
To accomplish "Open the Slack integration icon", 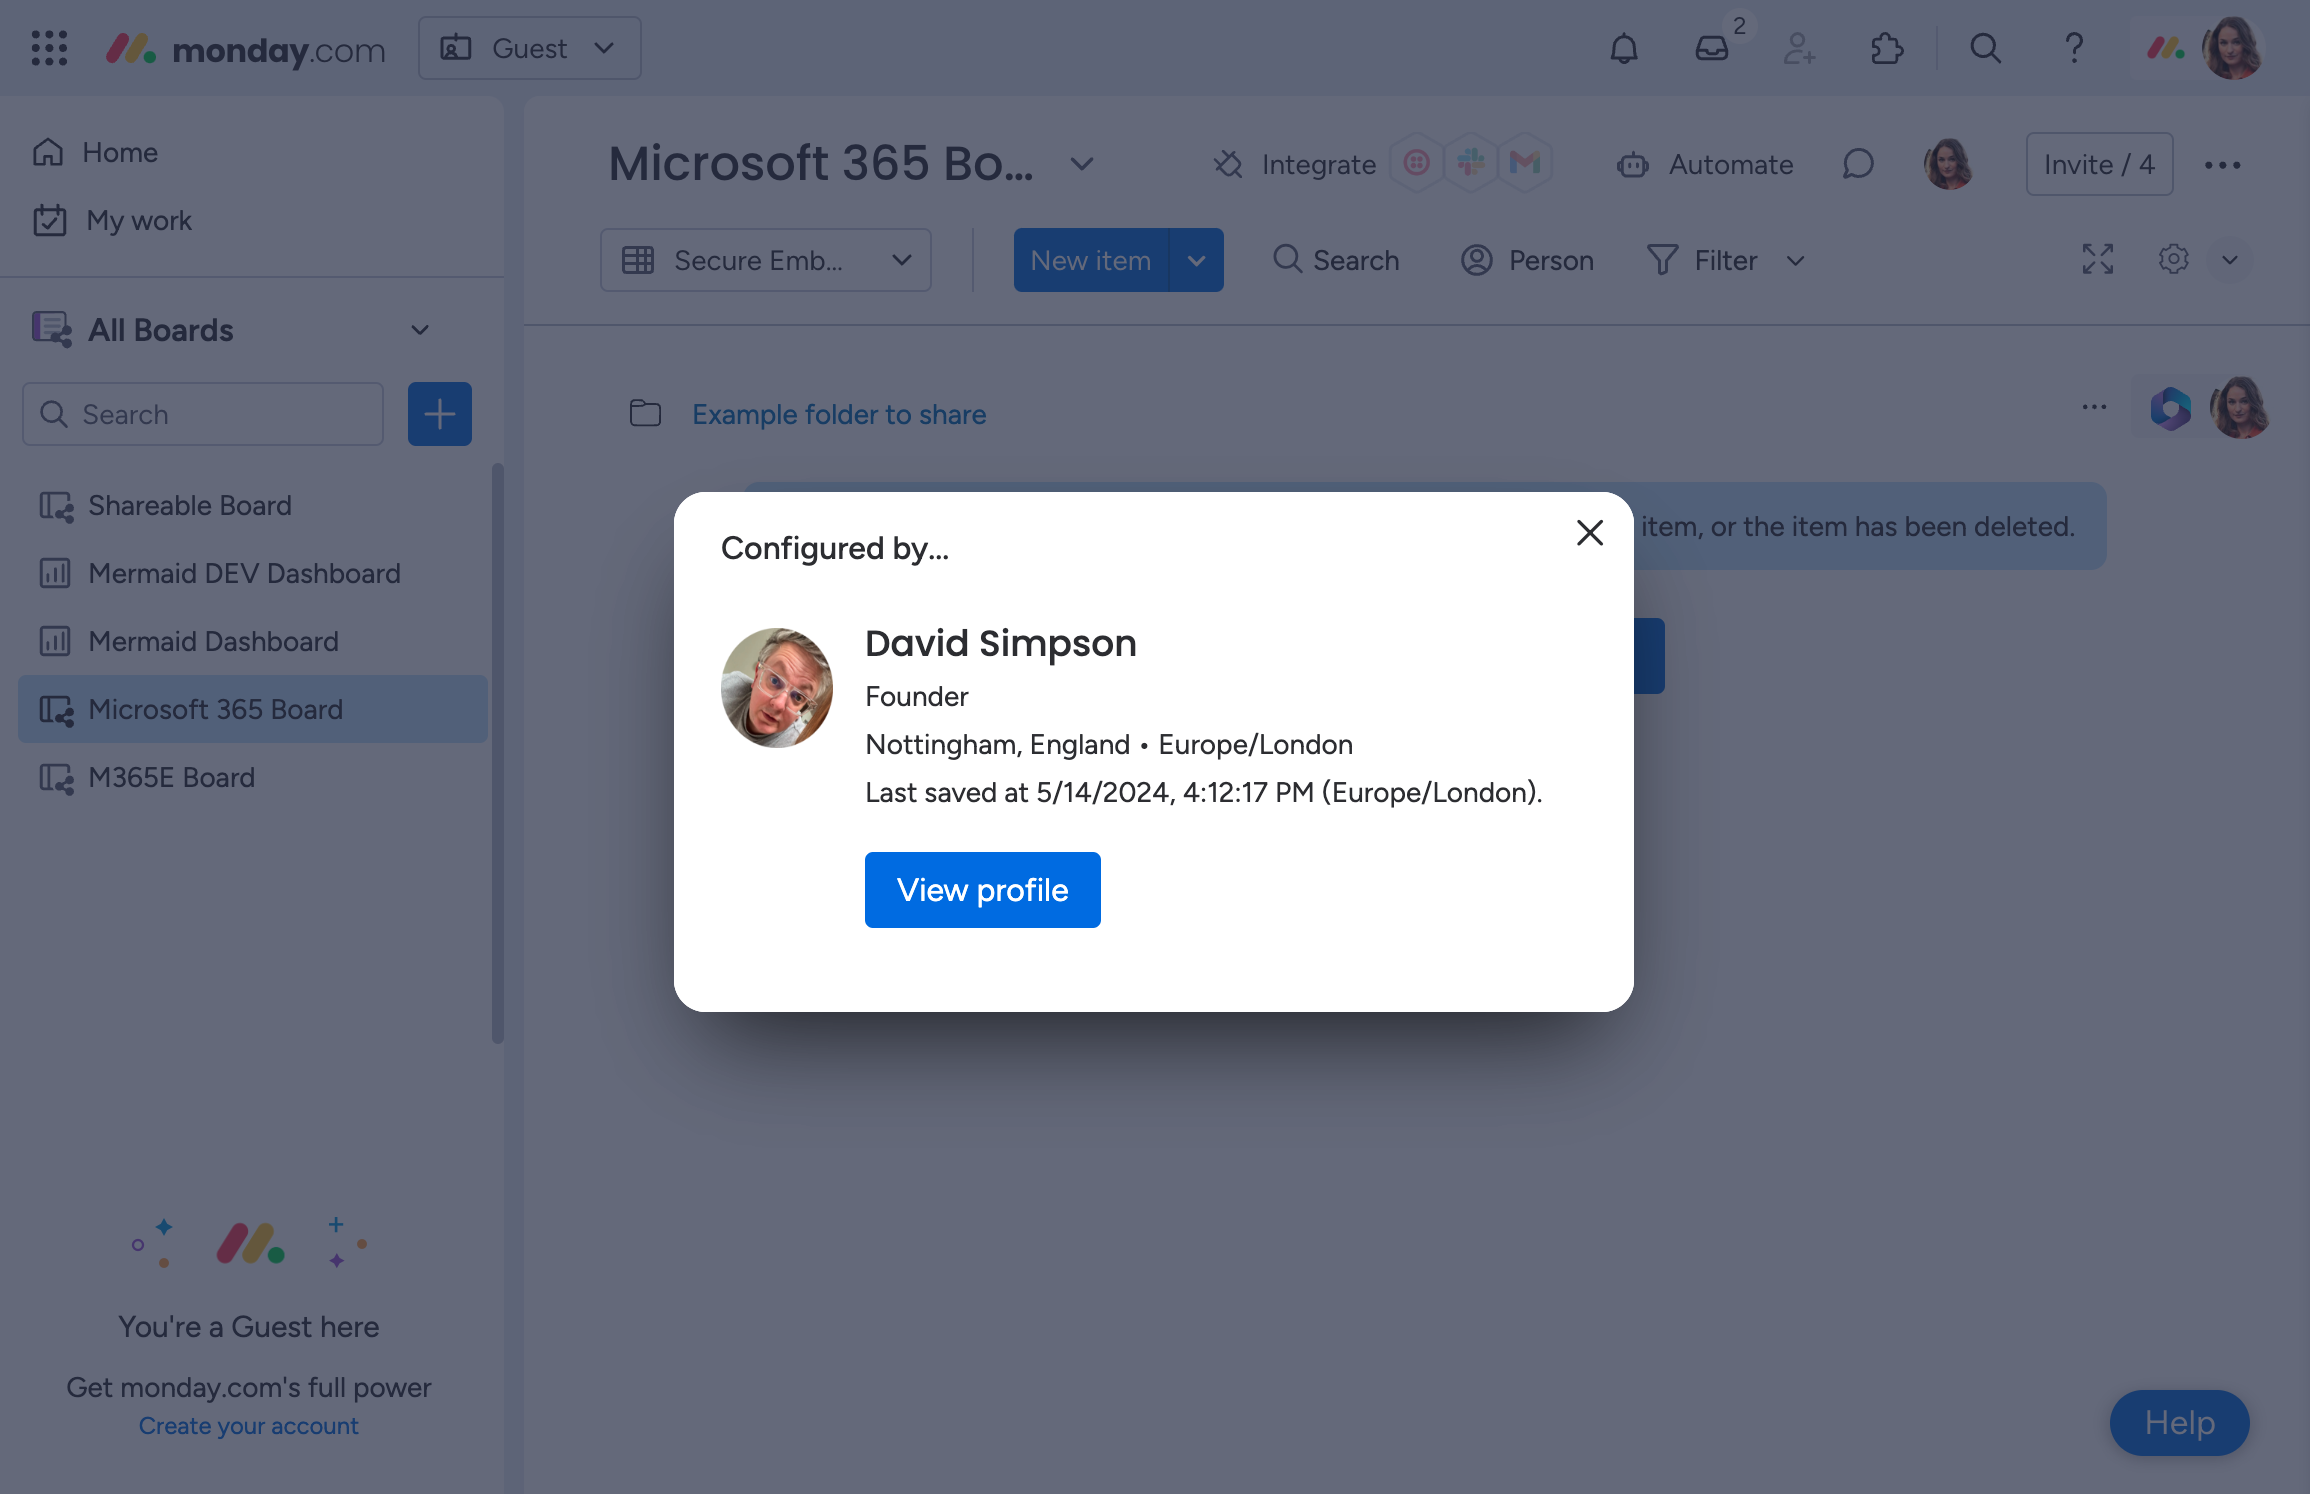I will tap(1470, 163).
